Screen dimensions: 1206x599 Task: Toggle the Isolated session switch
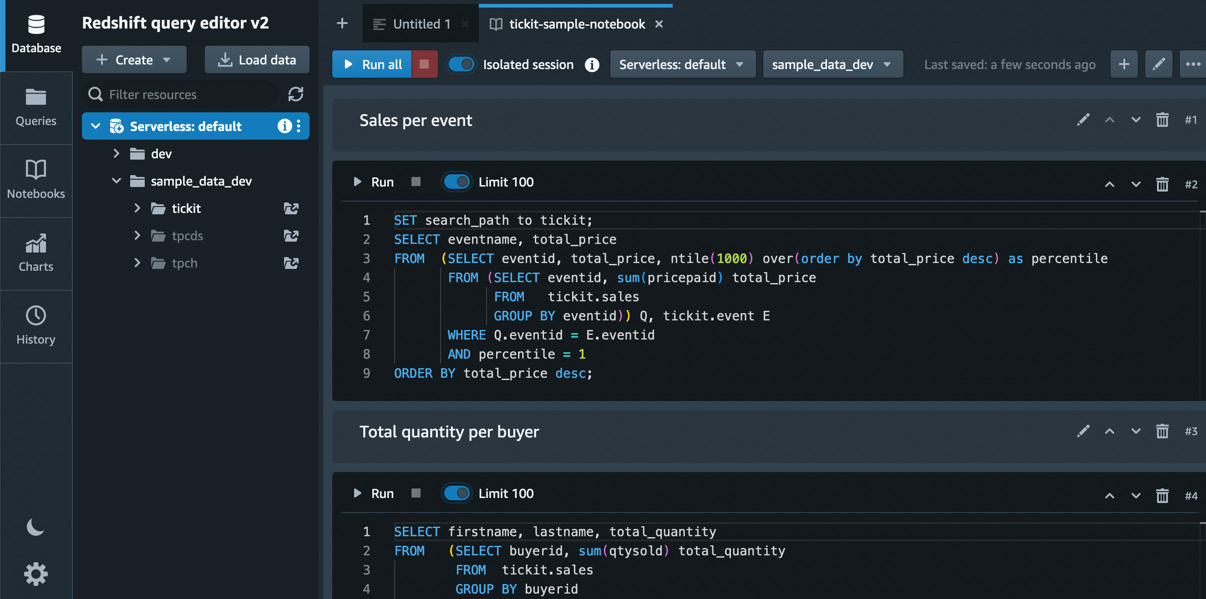(461, 64)
